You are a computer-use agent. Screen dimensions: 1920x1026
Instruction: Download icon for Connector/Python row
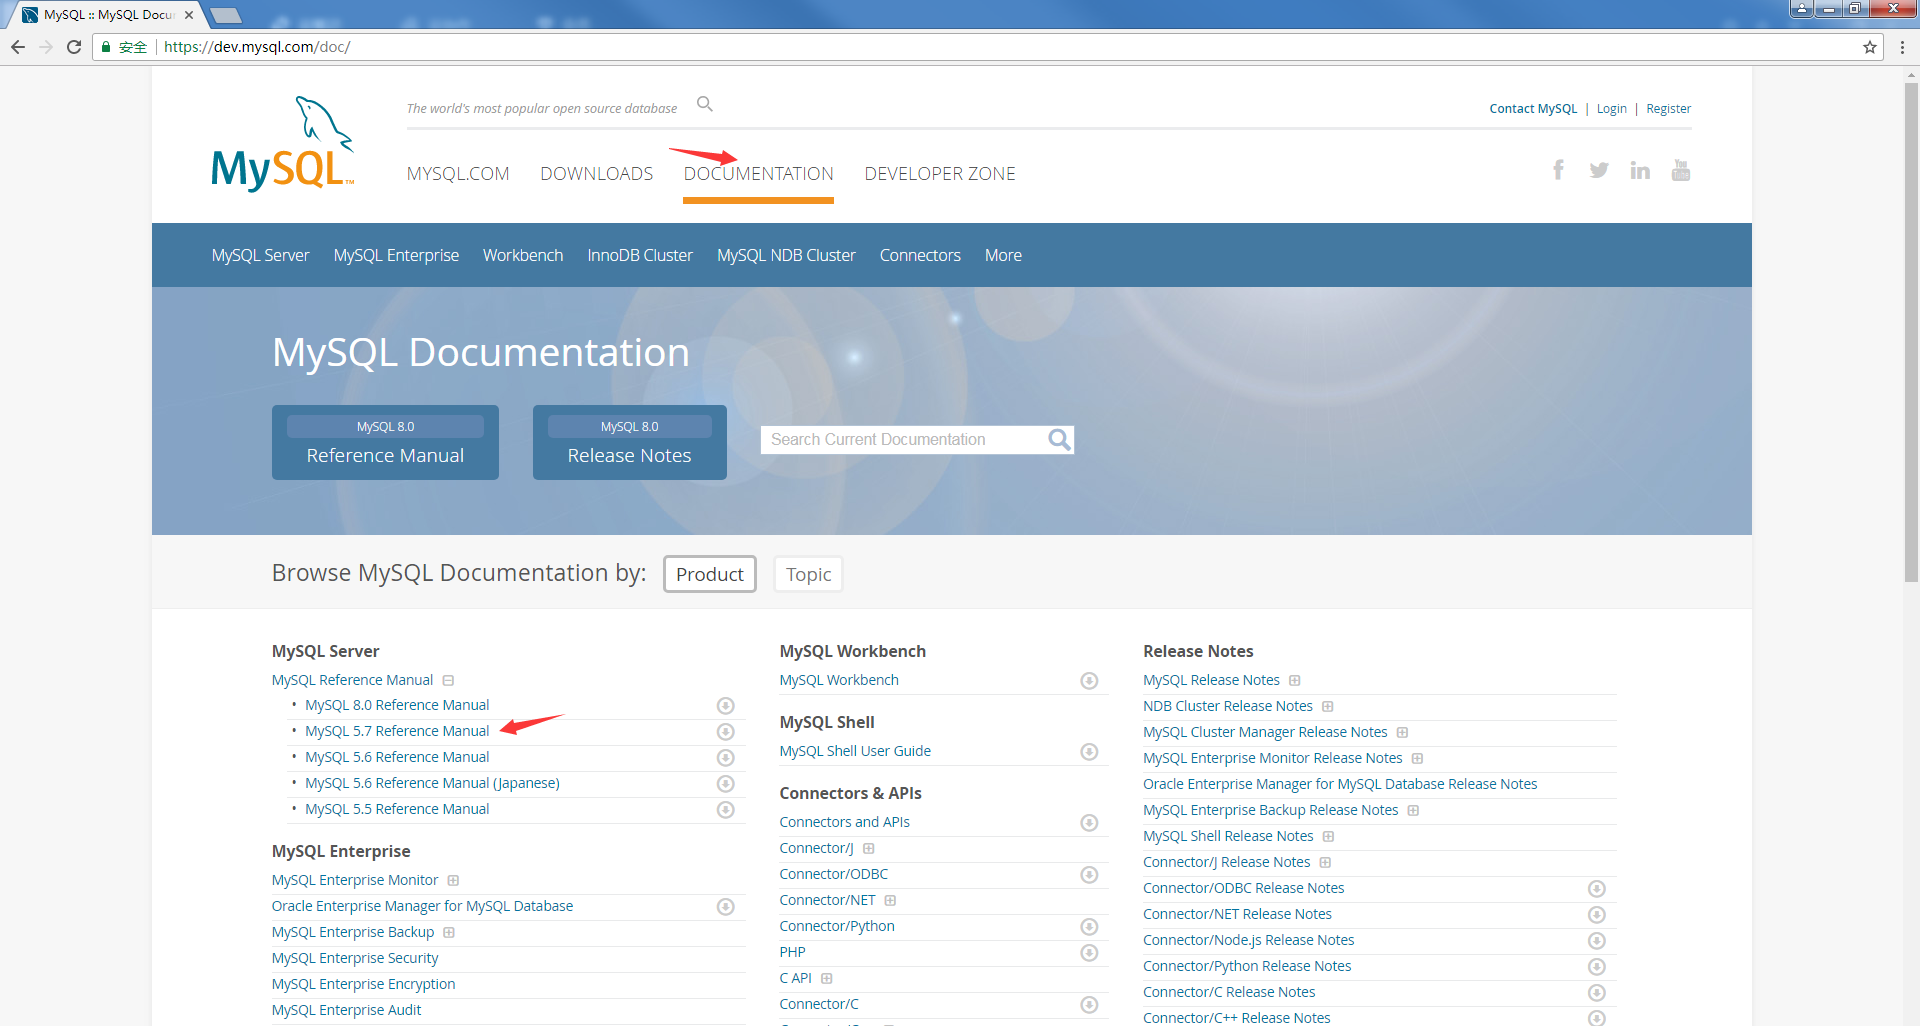1090,927
